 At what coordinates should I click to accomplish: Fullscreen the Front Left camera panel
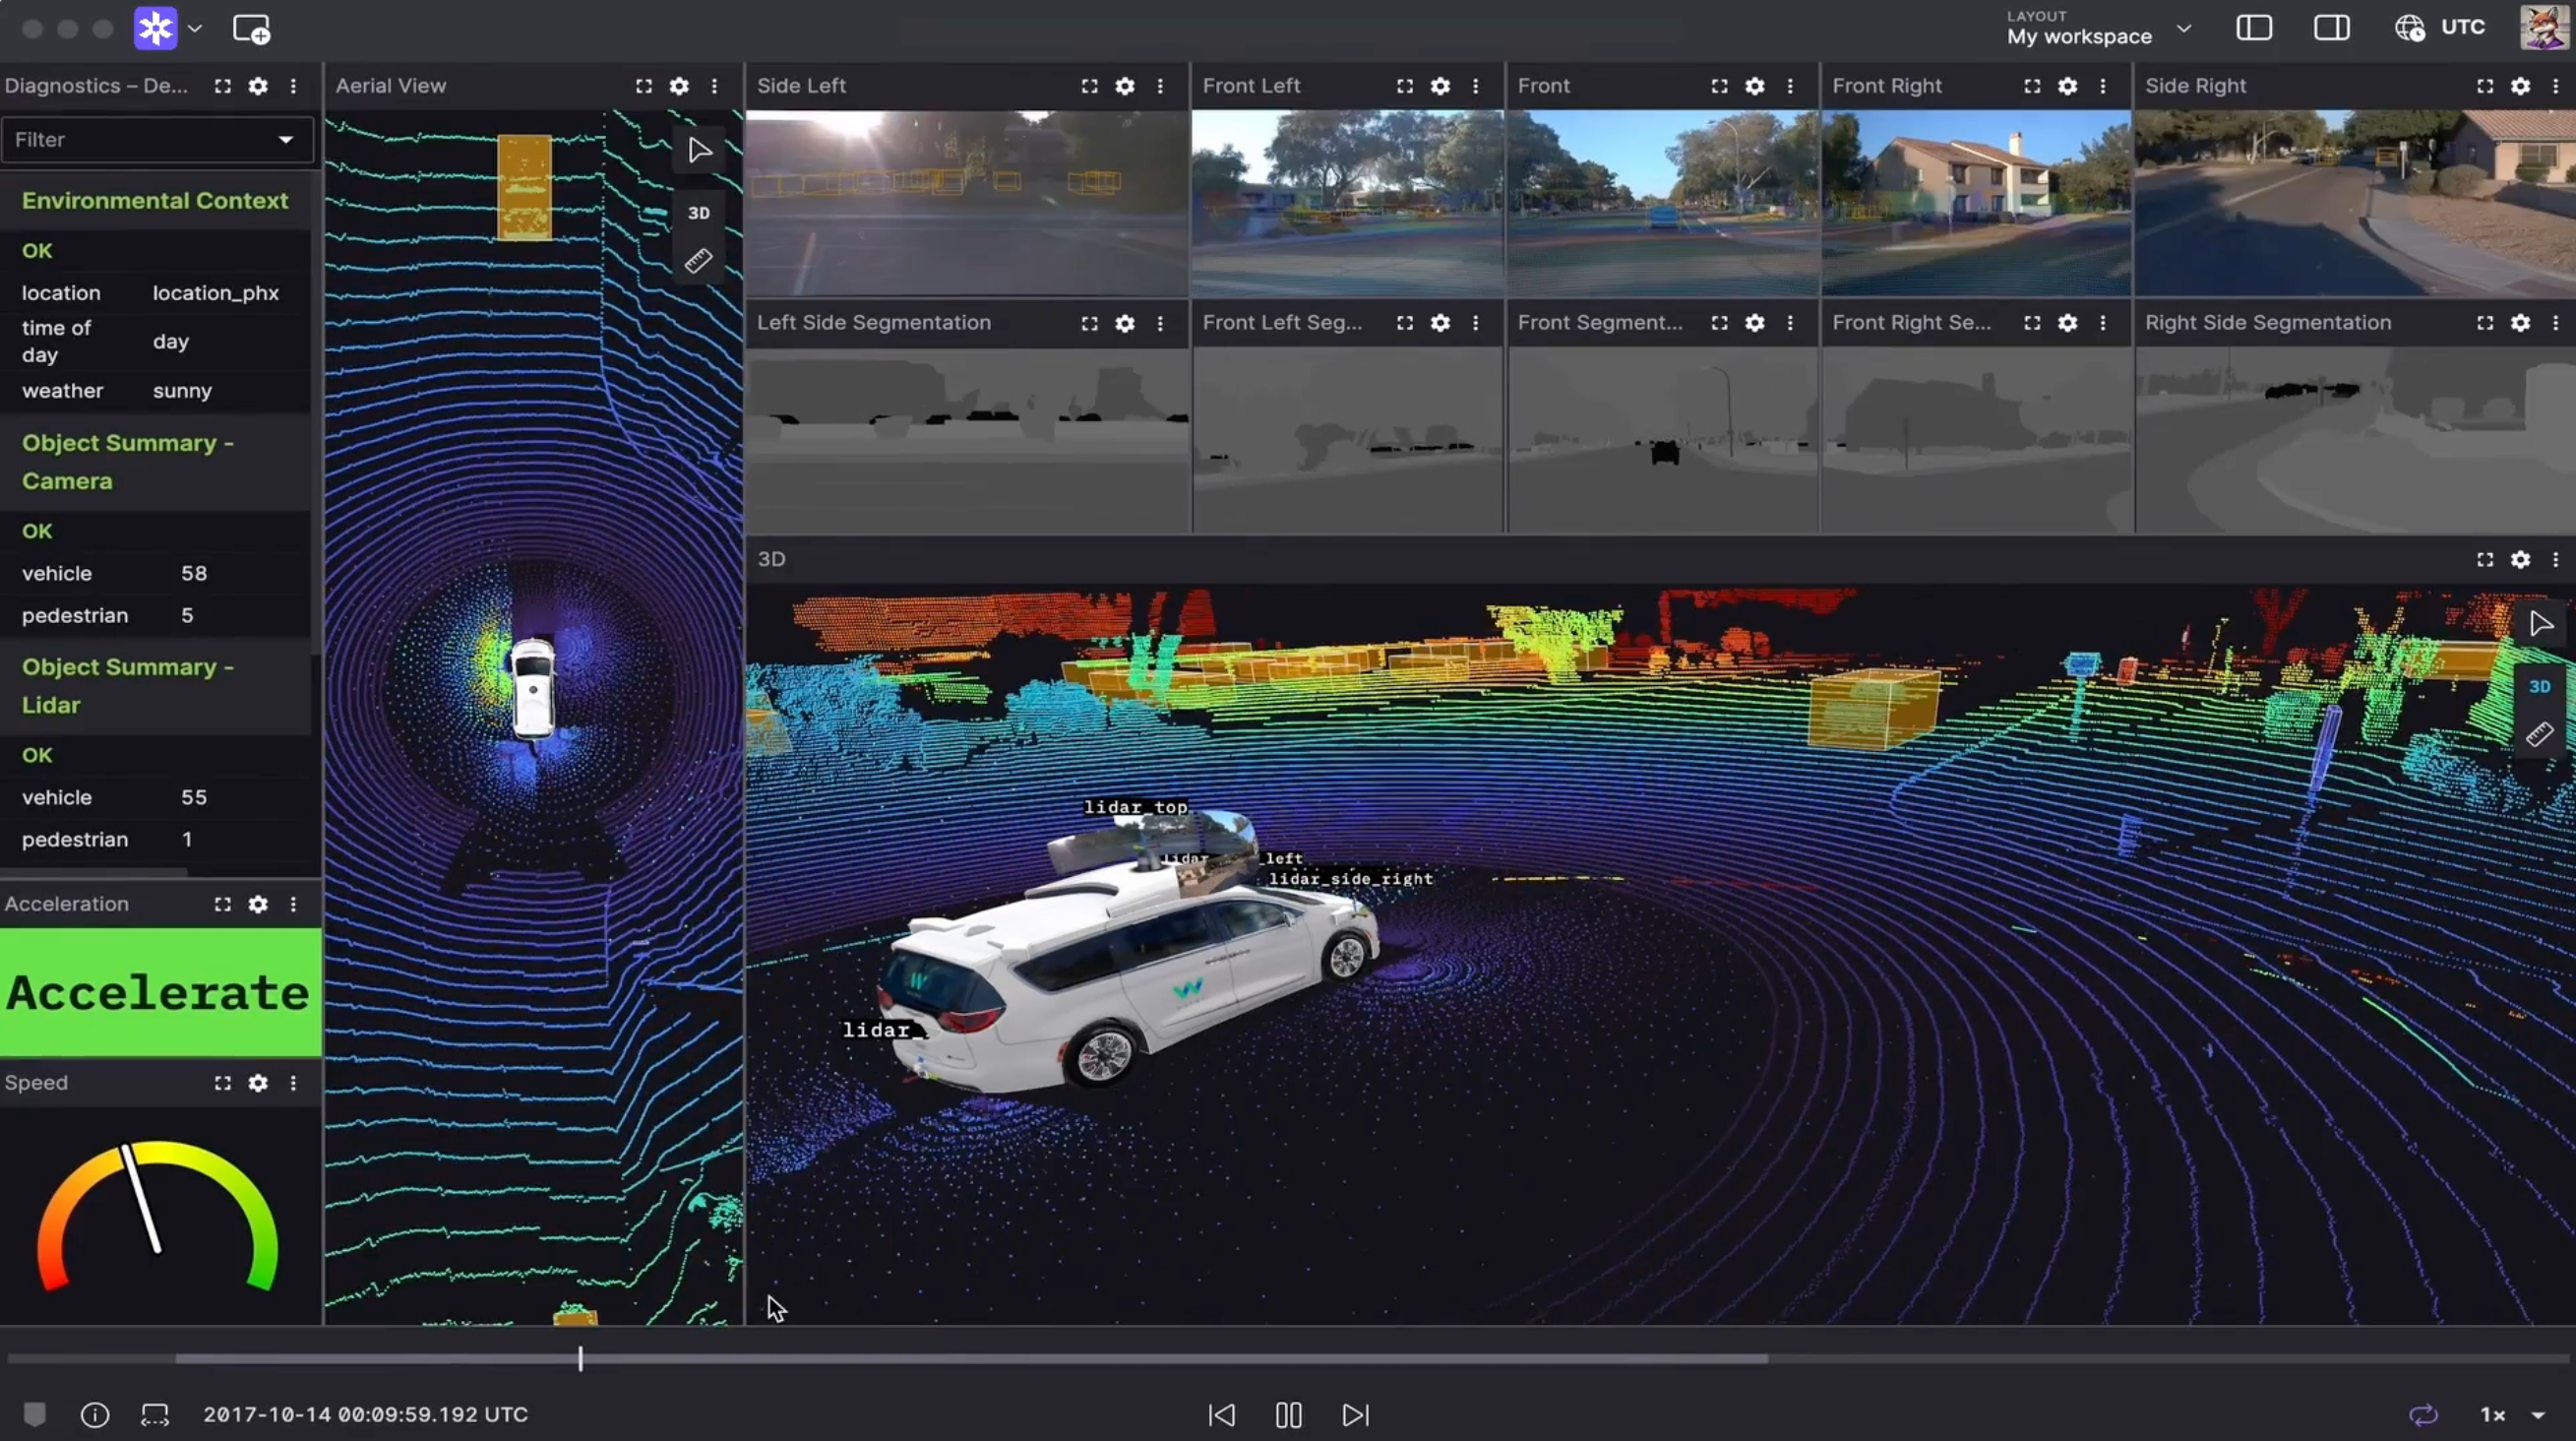(x=1405, y=86)
